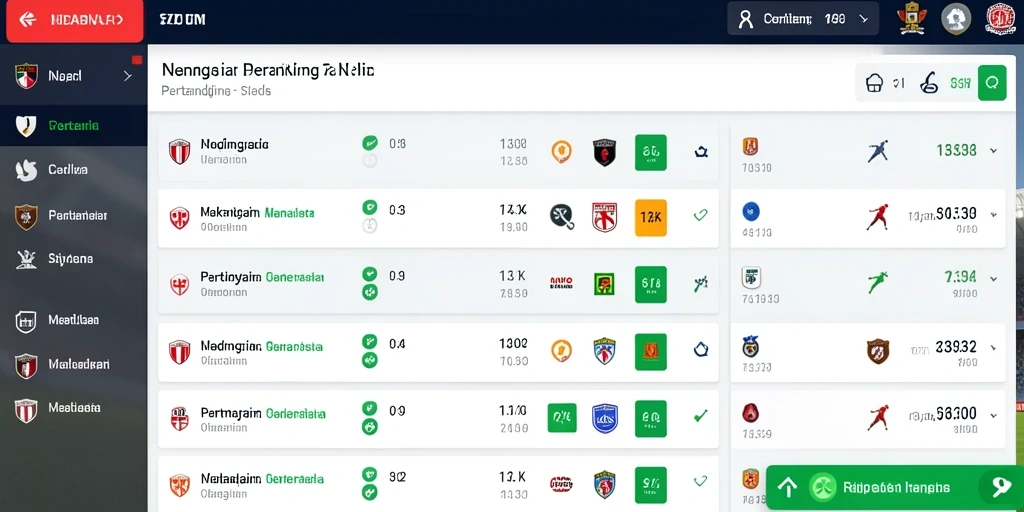1024x512 pixels.
Task: Click the home icon in top toolbar
Action: coord(874,83)
